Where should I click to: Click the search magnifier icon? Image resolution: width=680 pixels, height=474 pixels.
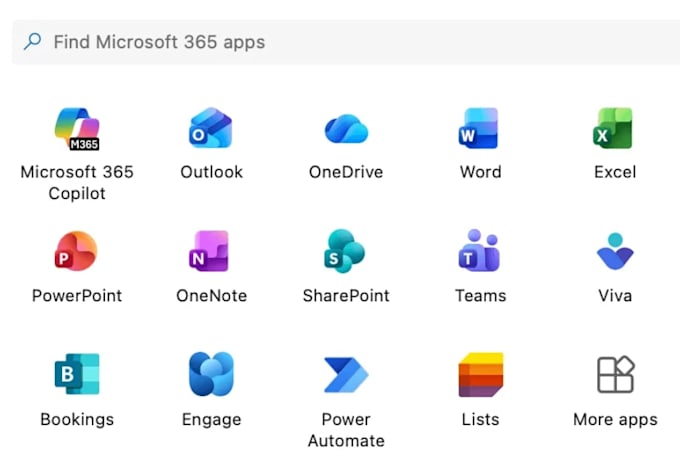point(33,42)
